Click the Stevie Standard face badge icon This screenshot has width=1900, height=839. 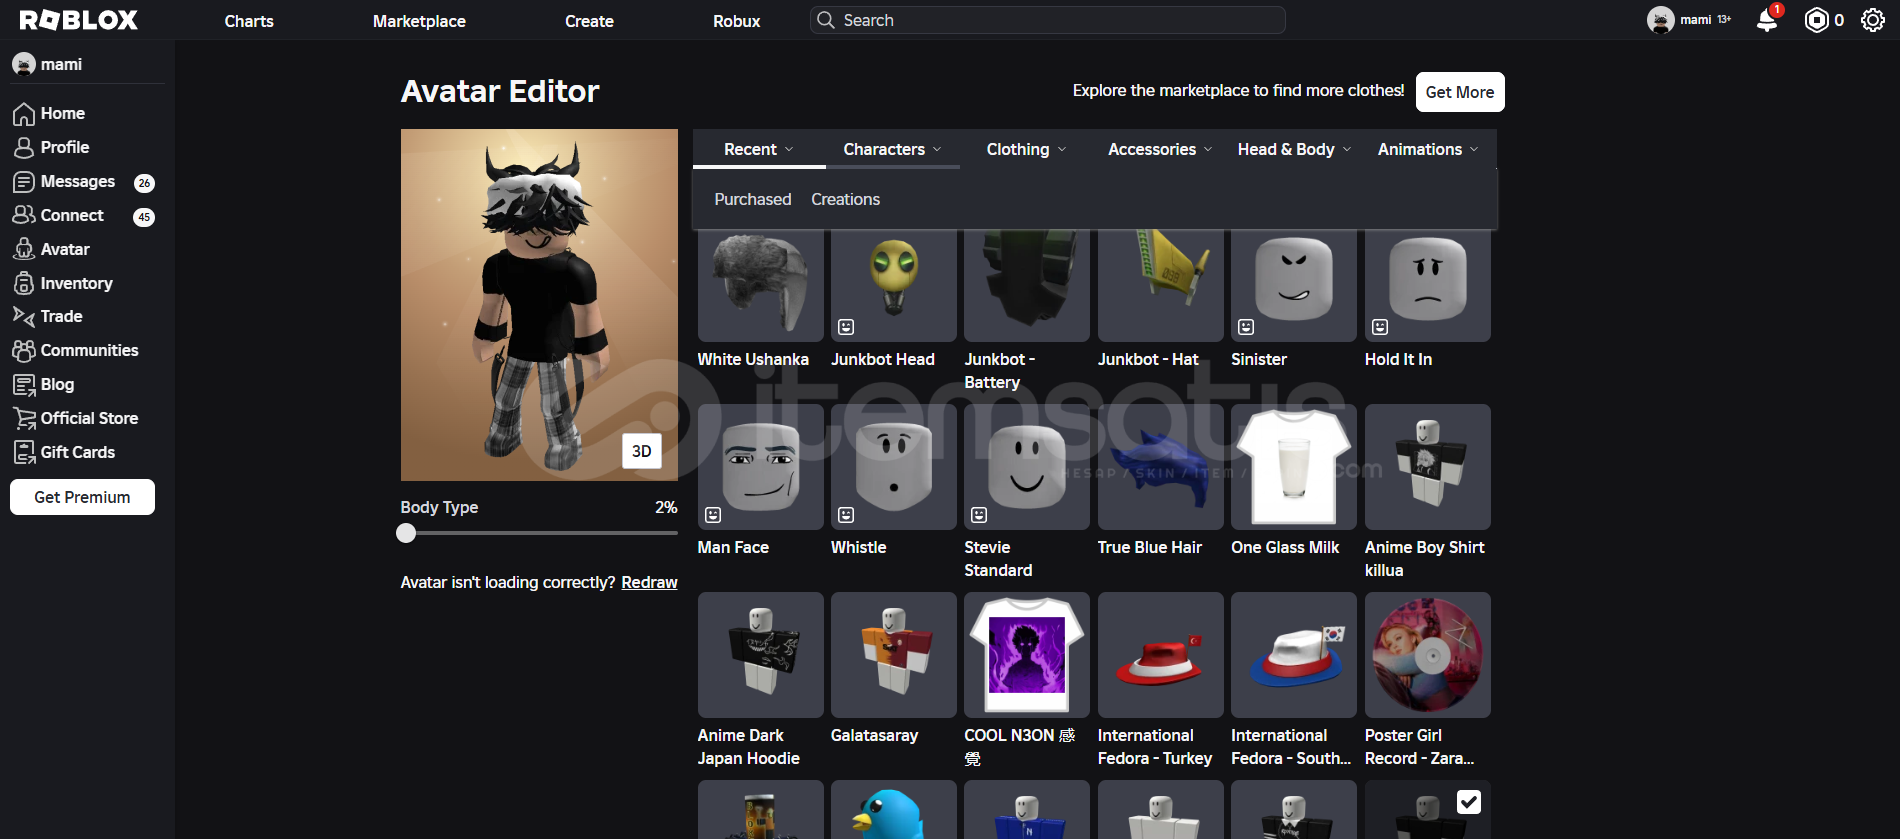pyautogui.click(x=979, y=515)
